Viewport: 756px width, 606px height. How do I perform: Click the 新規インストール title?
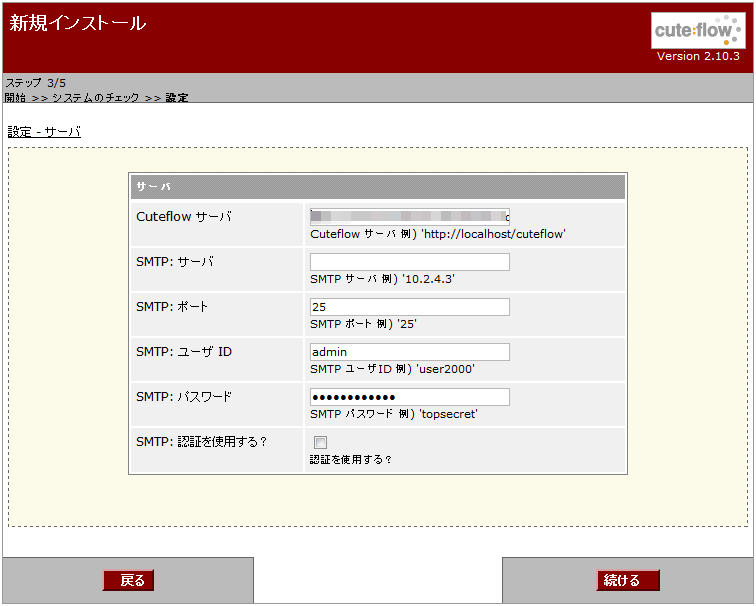tap(78, 23)
